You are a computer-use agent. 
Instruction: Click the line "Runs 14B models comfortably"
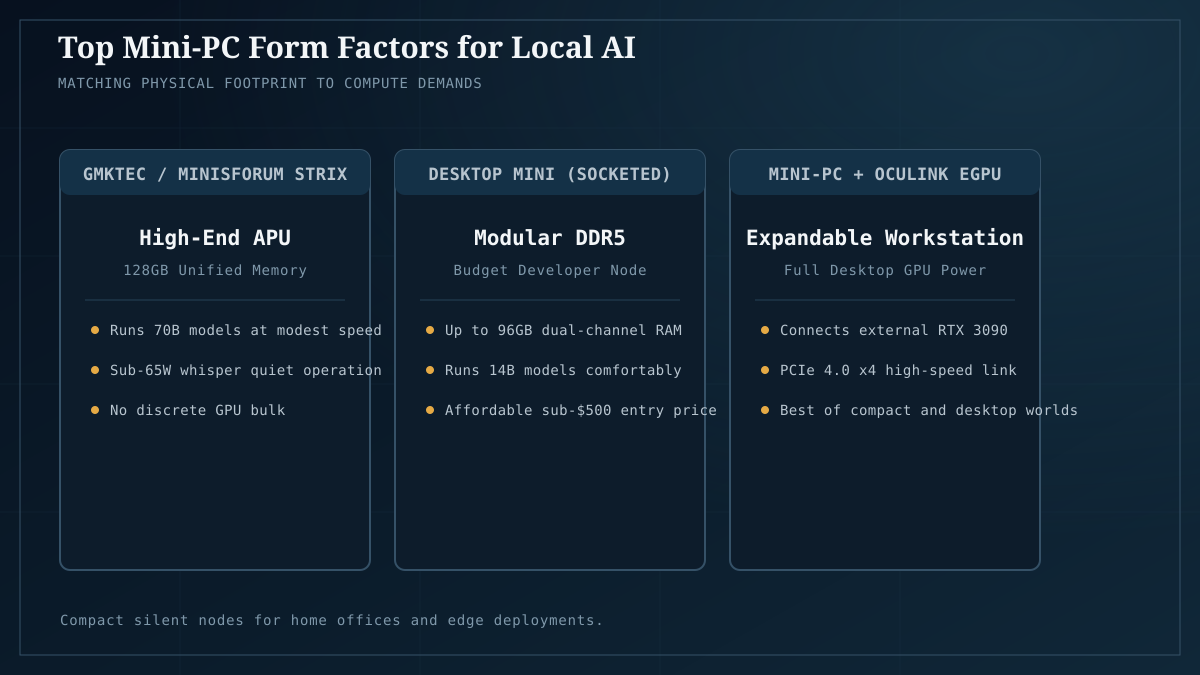(563, 370)
